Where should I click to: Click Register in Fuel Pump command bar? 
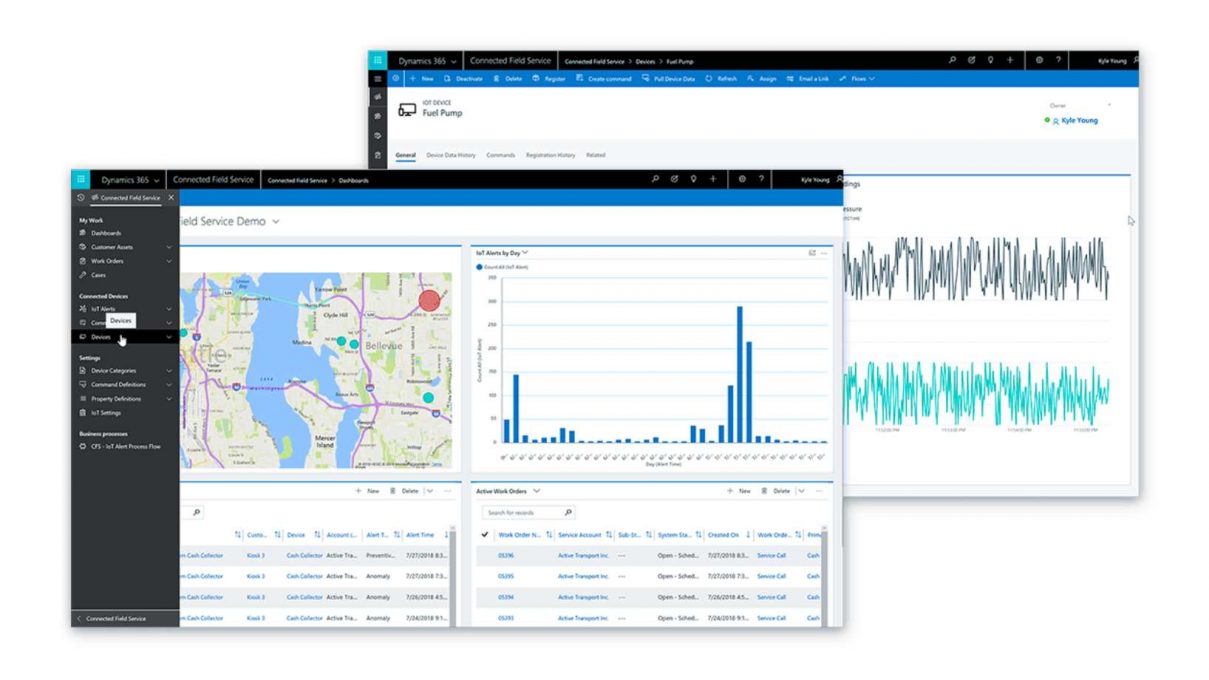tap(549, 78)
